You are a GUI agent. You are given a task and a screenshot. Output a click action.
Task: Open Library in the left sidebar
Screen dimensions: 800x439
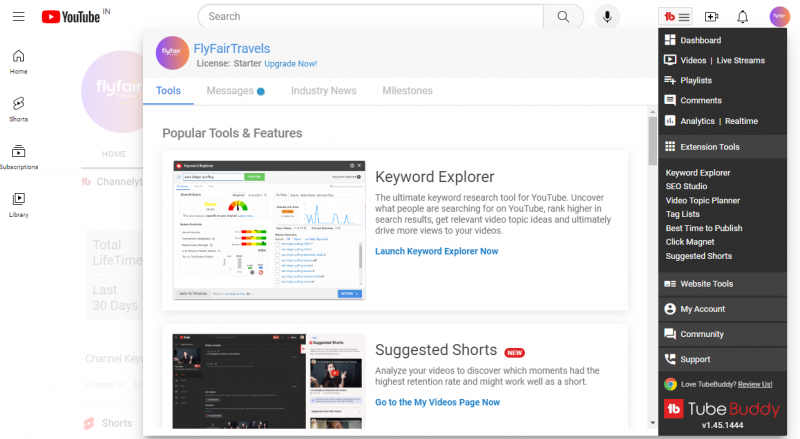coord(18,204)
